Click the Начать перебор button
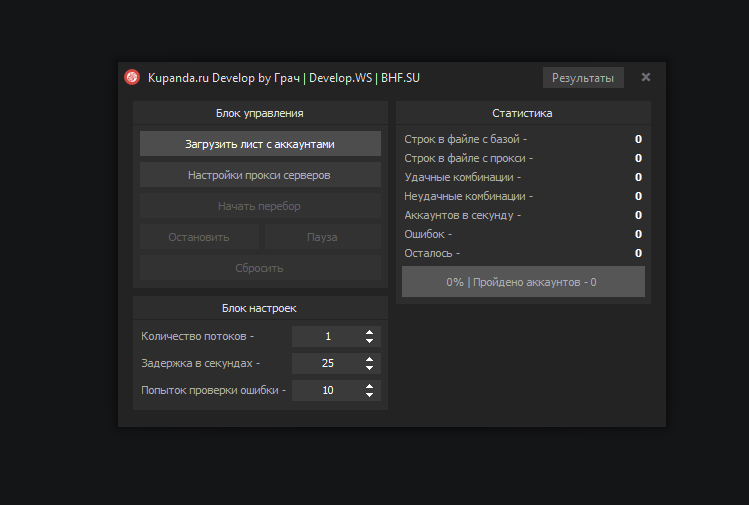This screenshot has height=505, width=749. click(260, 206)
